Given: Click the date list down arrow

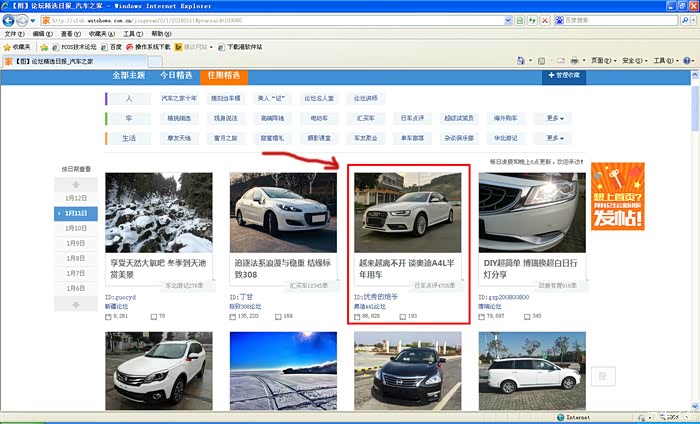Looking at the screenshot, I should (x=76, y=303).
